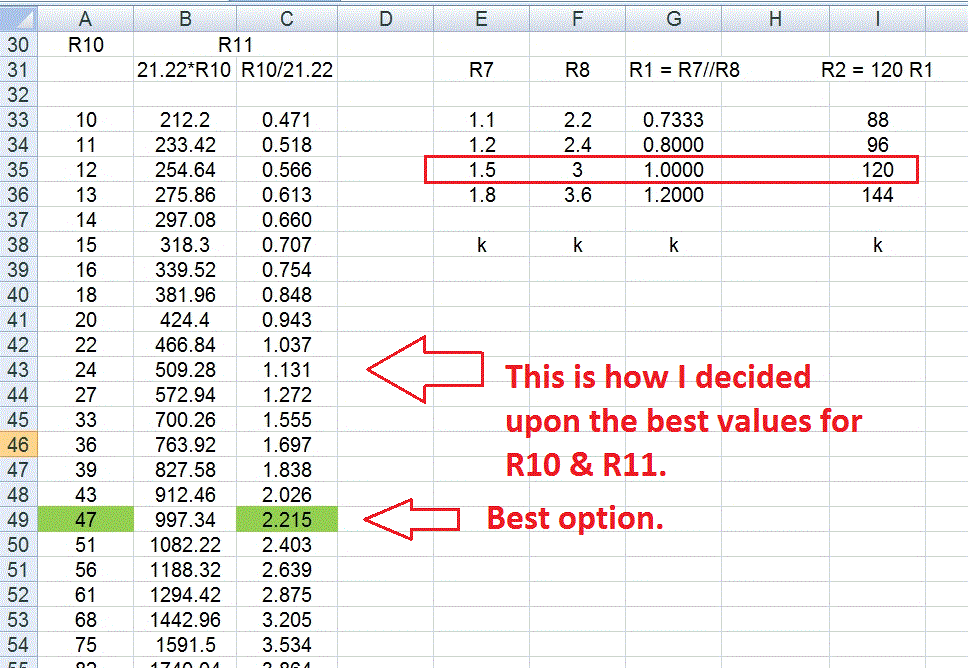Select row 49 header
This screenshot has height=668, width=968.
18,520
